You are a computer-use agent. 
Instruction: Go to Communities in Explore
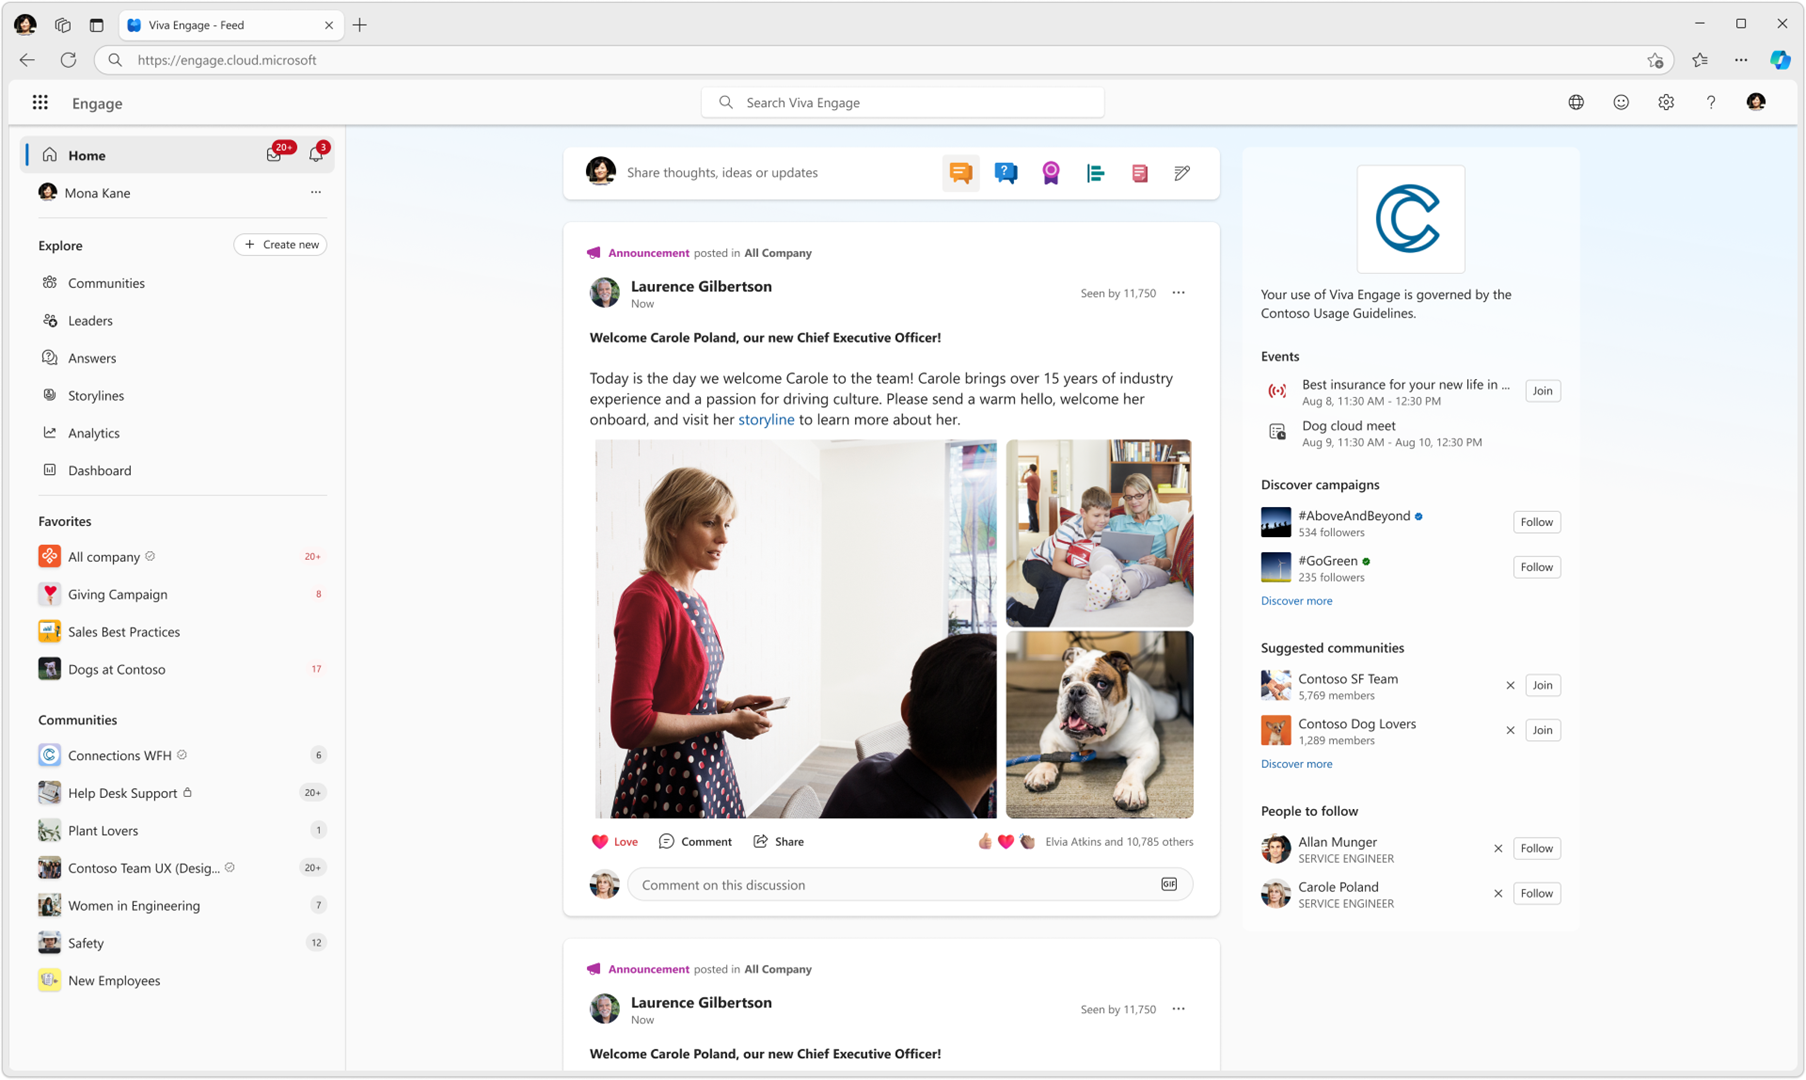point(106,283)
